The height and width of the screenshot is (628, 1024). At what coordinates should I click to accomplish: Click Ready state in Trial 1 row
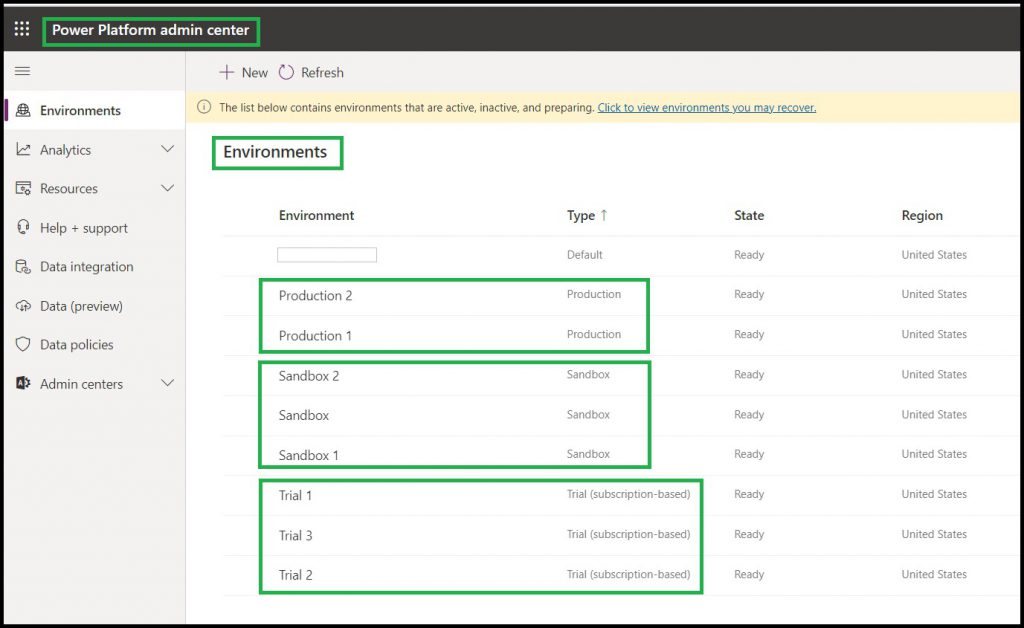[x=748, y=494]
